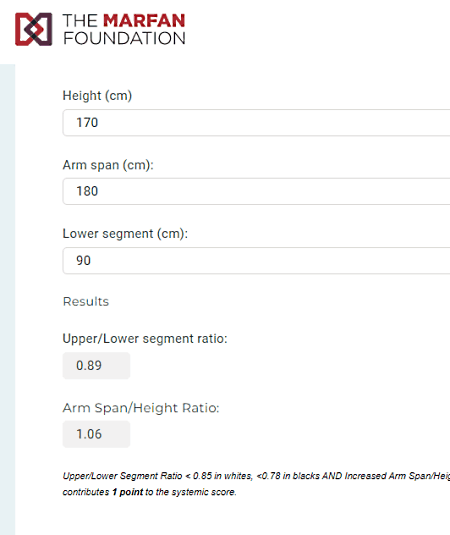Screen dimensions: 450x535
Task: Click the Upper/Lower segment ratio label
Action: [145, 339]
